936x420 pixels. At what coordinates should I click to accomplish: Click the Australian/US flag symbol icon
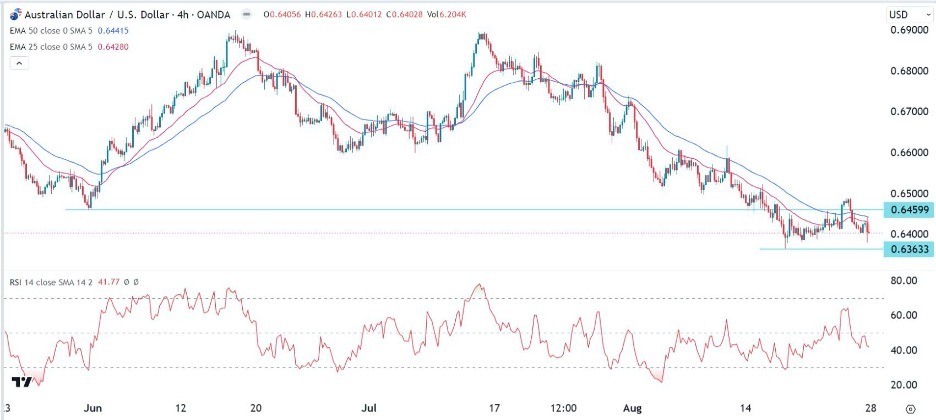(x=14, y=14)
